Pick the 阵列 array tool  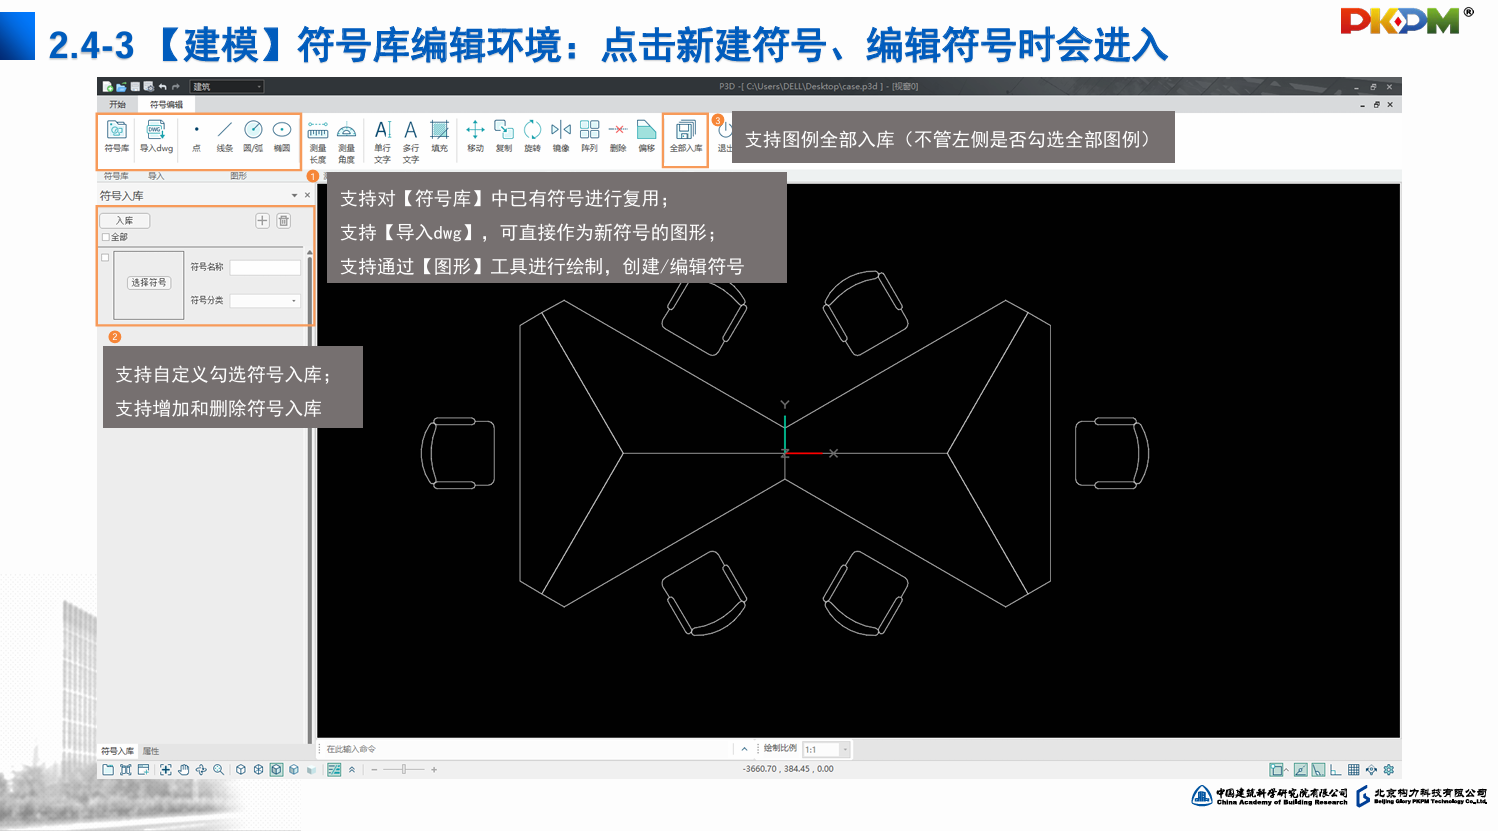590,136
